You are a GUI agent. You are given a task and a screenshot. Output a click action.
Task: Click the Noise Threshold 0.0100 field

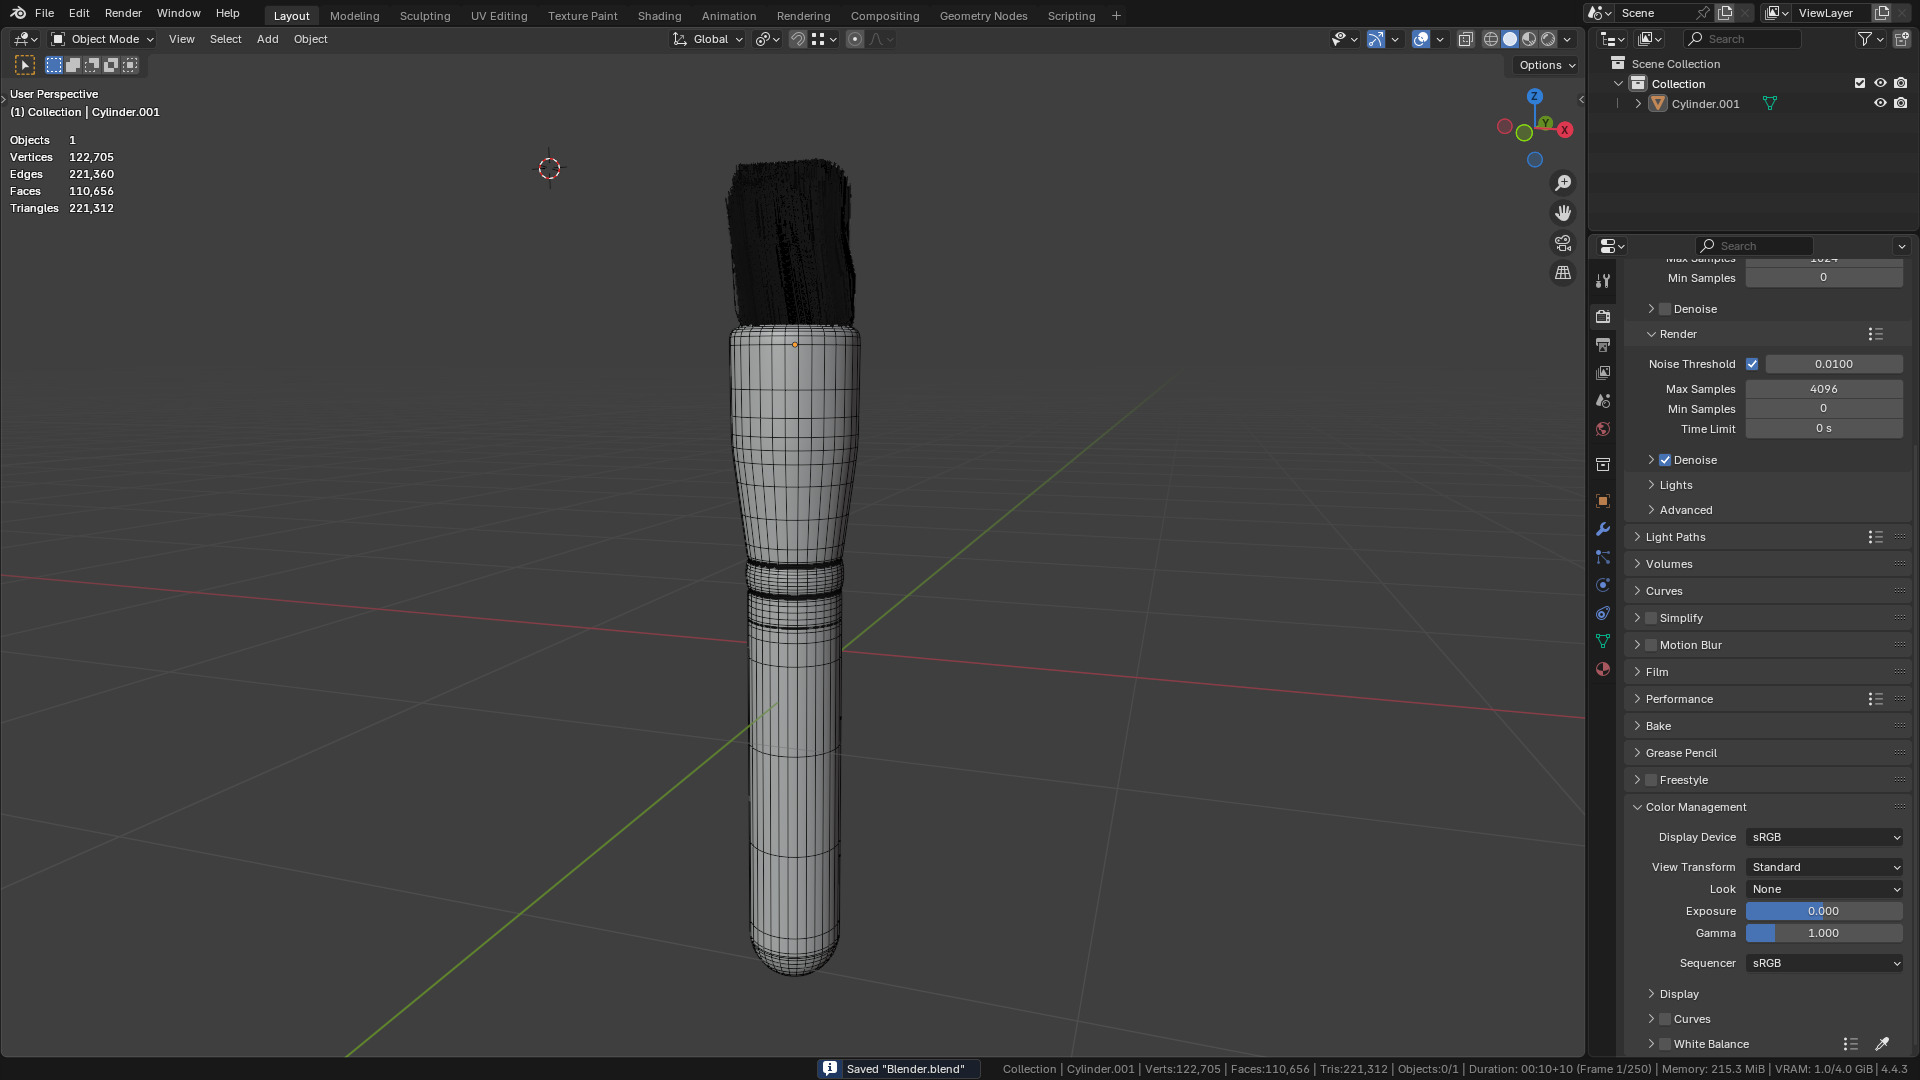pyautogui.click(x=1834, y=364)
